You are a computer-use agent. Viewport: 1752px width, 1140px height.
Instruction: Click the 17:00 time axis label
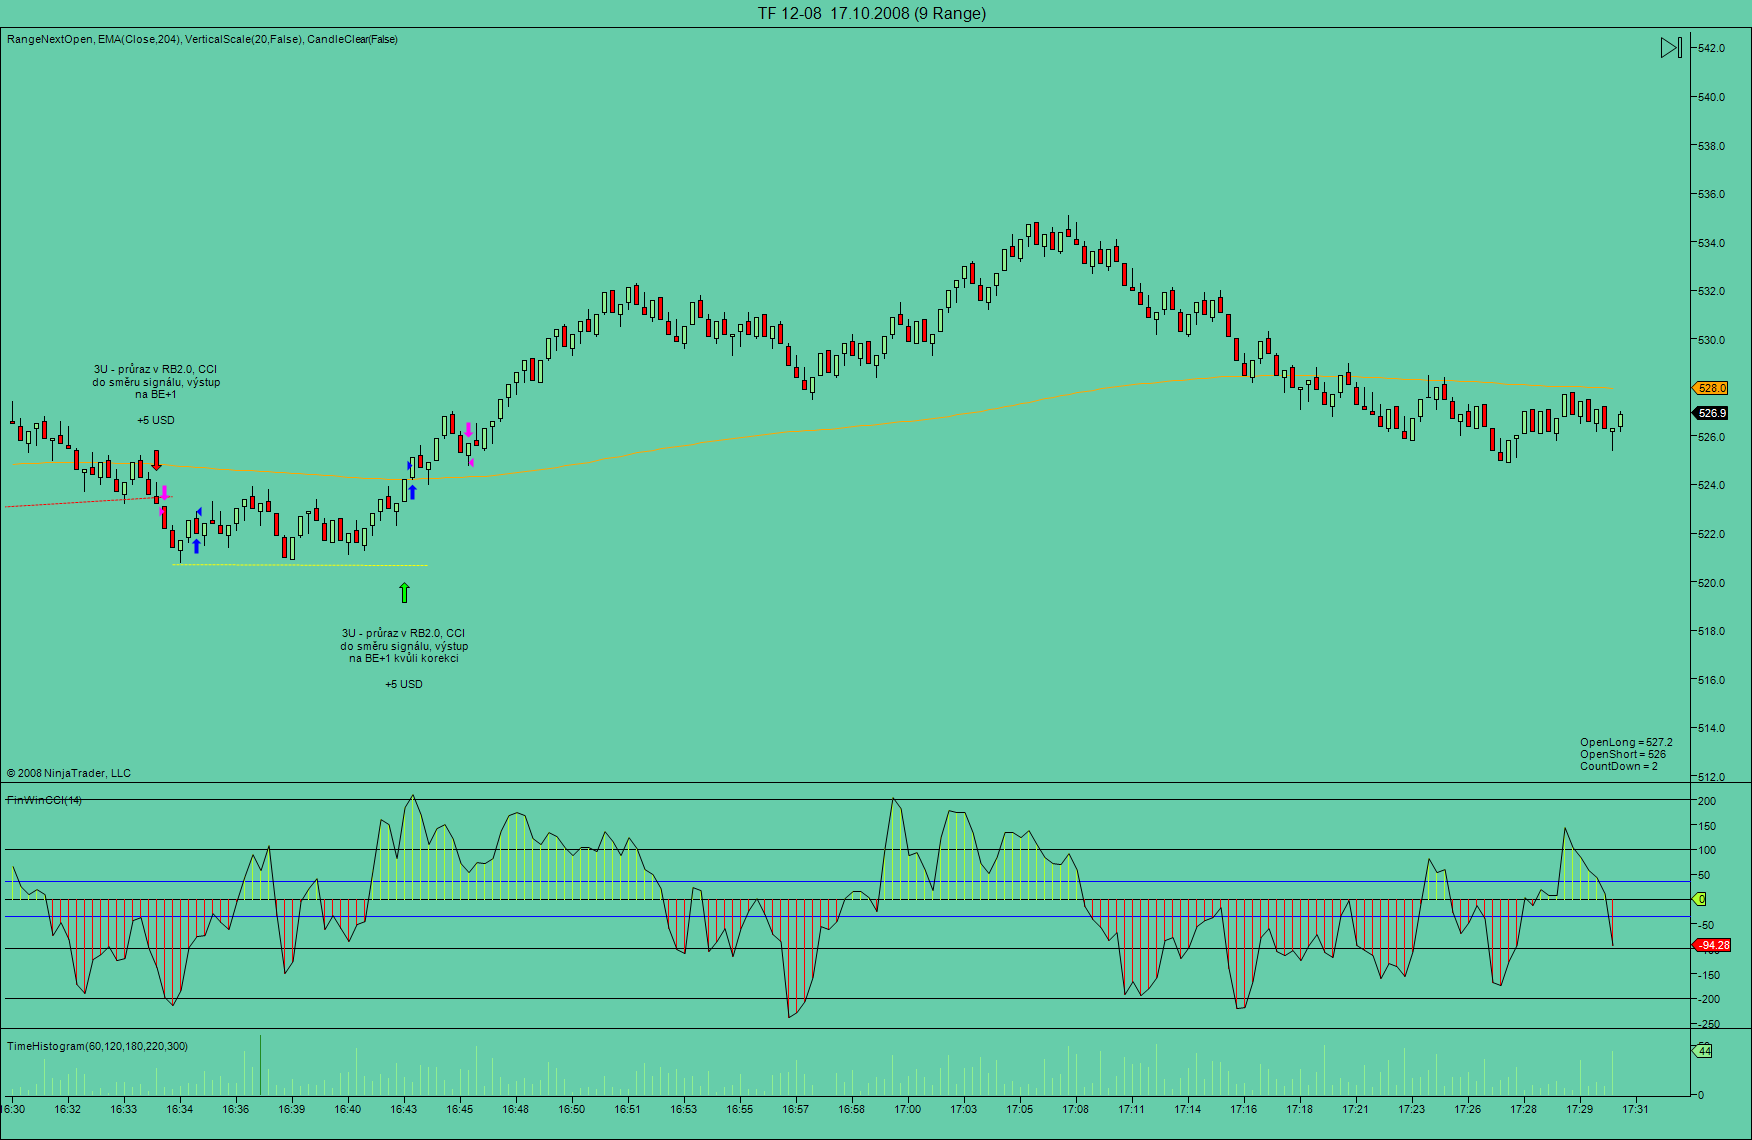[x=908, y=1109]
